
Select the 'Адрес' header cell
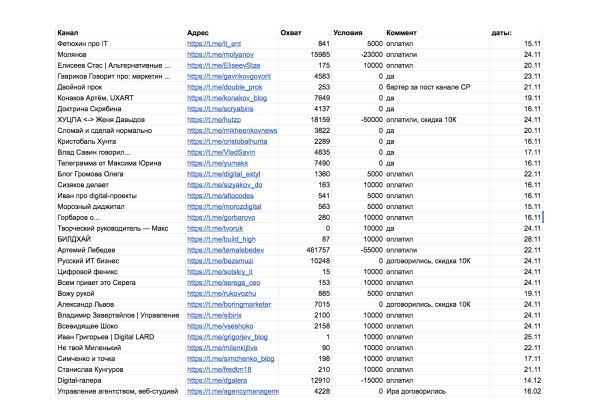pyautogui.click(x=199, y=32)
